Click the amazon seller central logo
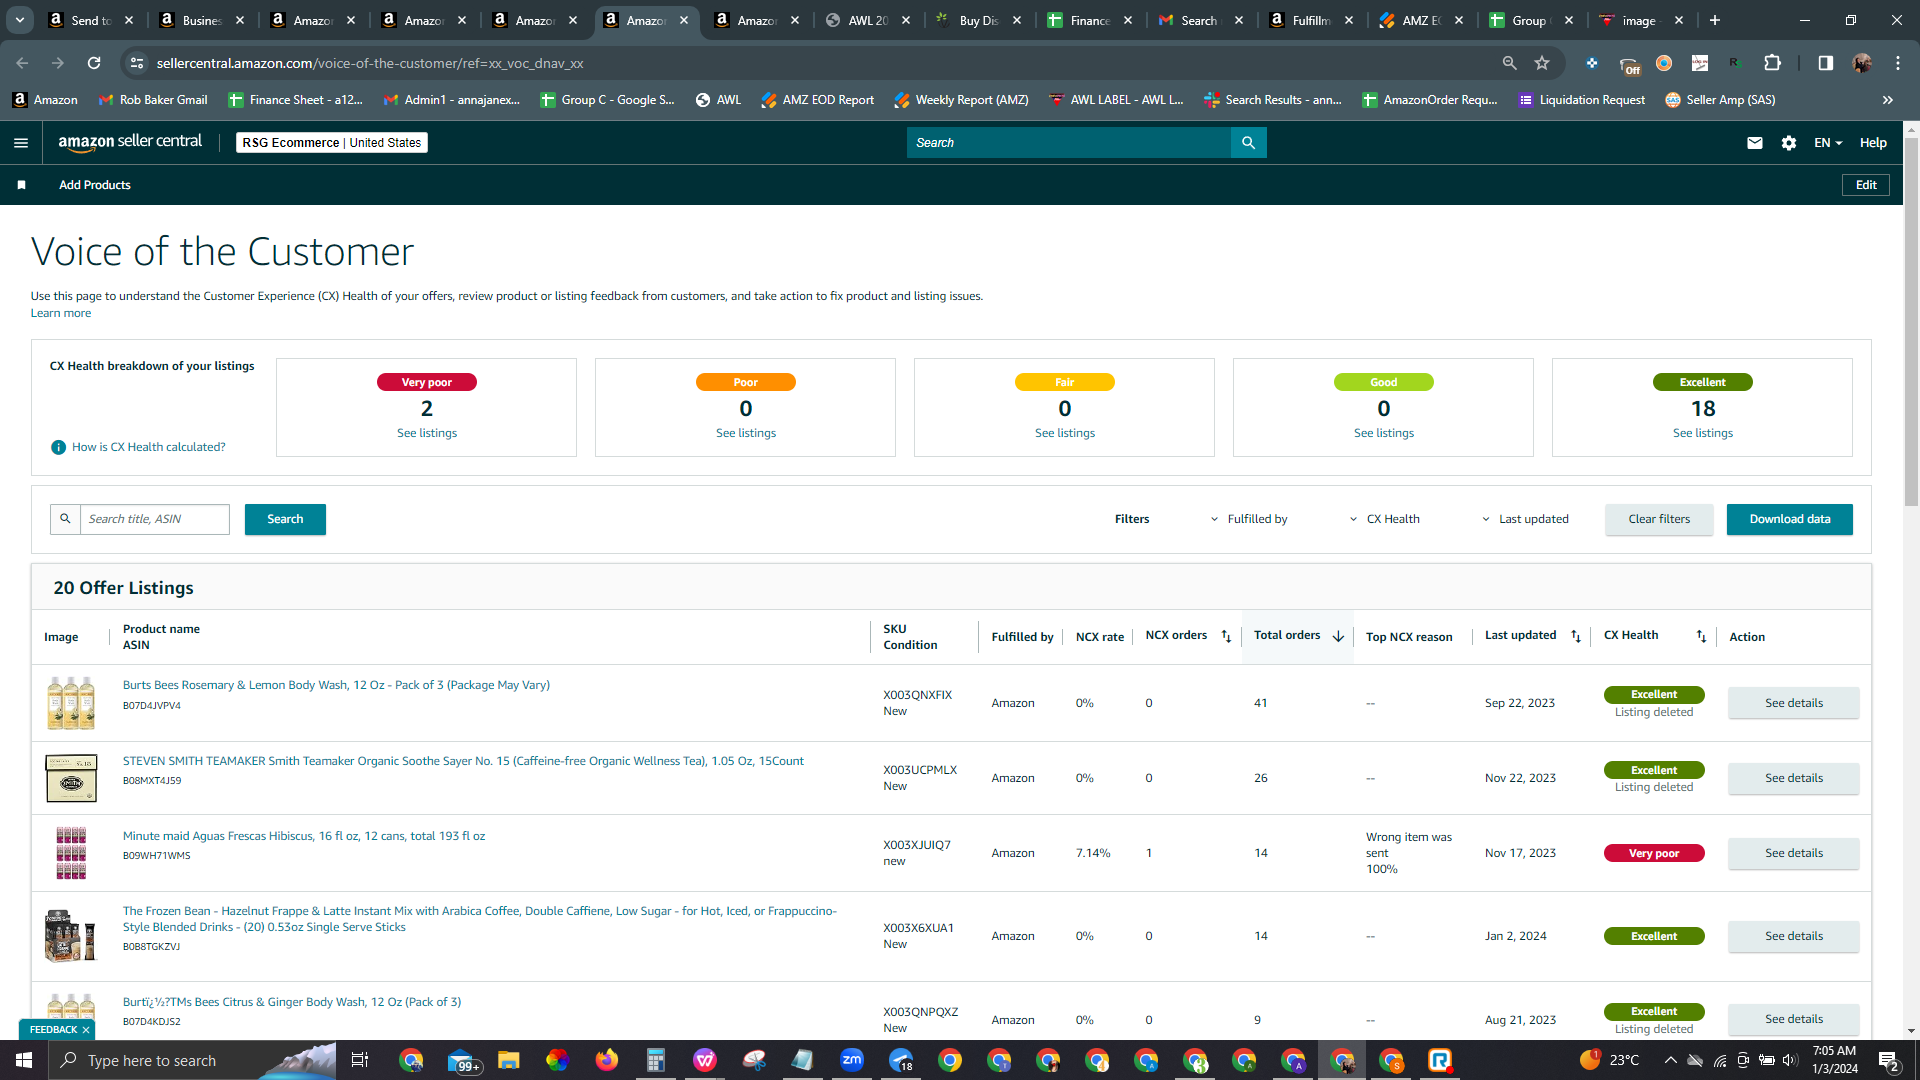Image resolution: width=1920 pixels, height=1080 pixels. (130, 142)
